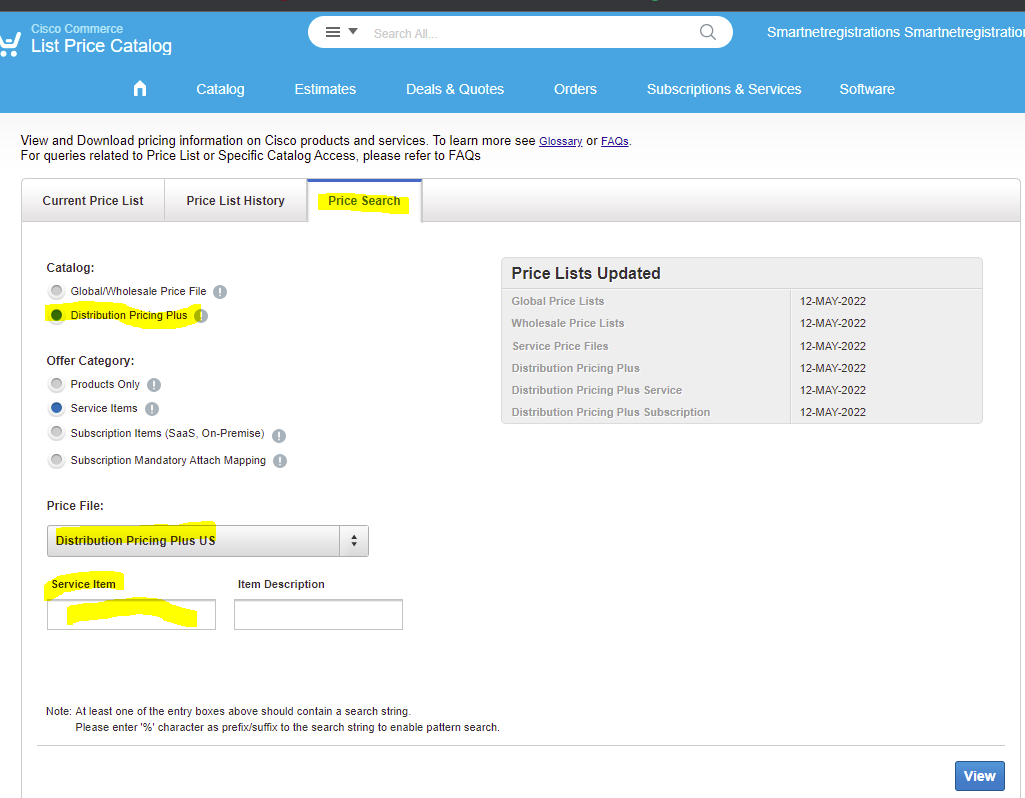Click the shopping cart logo icon
The width and height of the screenshot is (1025, 798).
[10, 44]
